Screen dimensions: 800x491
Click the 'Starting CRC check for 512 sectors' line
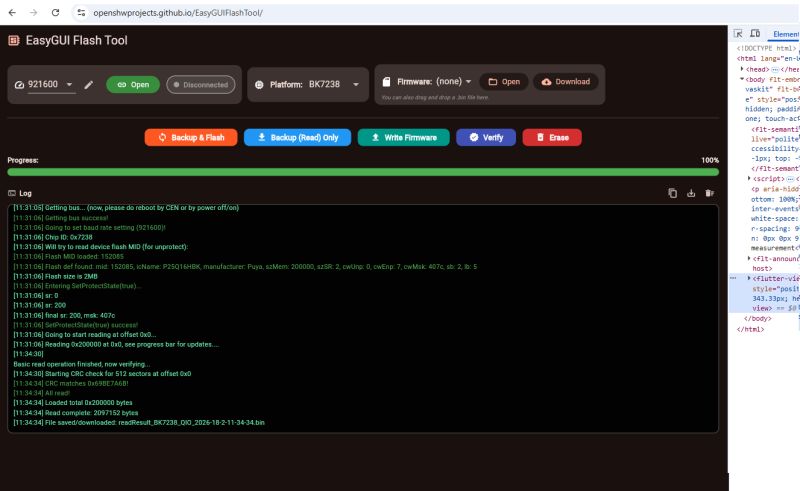point(102,374)
